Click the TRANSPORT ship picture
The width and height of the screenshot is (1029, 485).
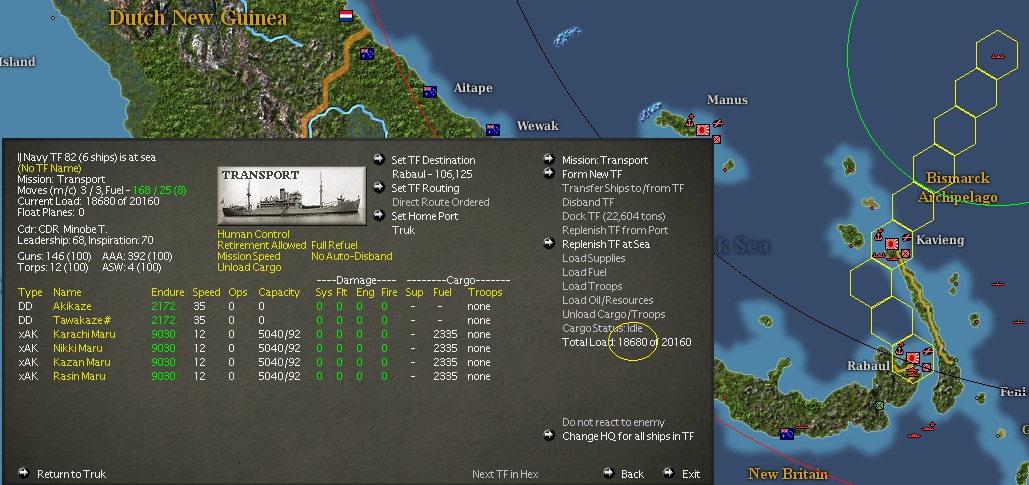(291, 196)
